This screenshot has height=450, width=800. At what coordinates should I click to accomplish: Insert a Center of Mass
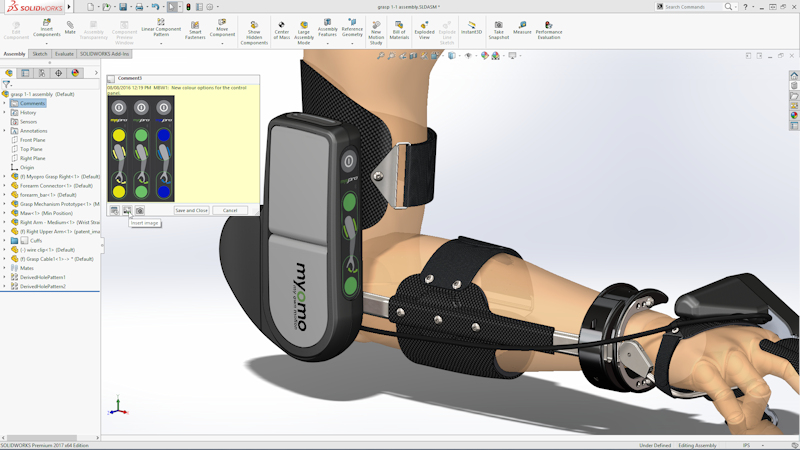pyautogui.click(x=282, y=31)
